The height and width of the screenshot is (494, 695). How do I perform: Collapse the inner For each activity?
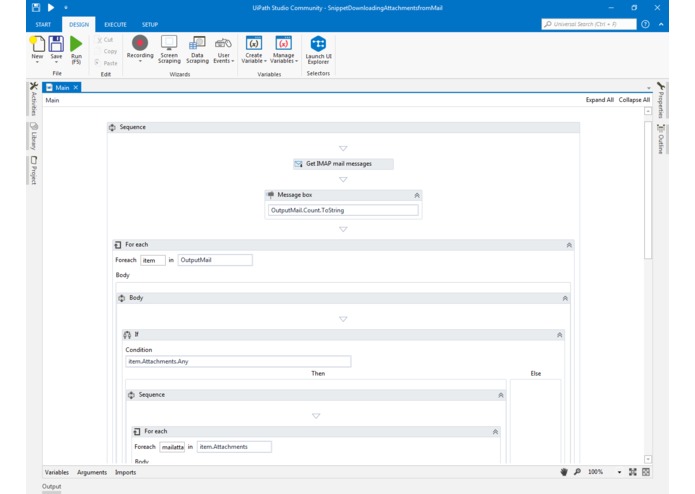point(495,432)
